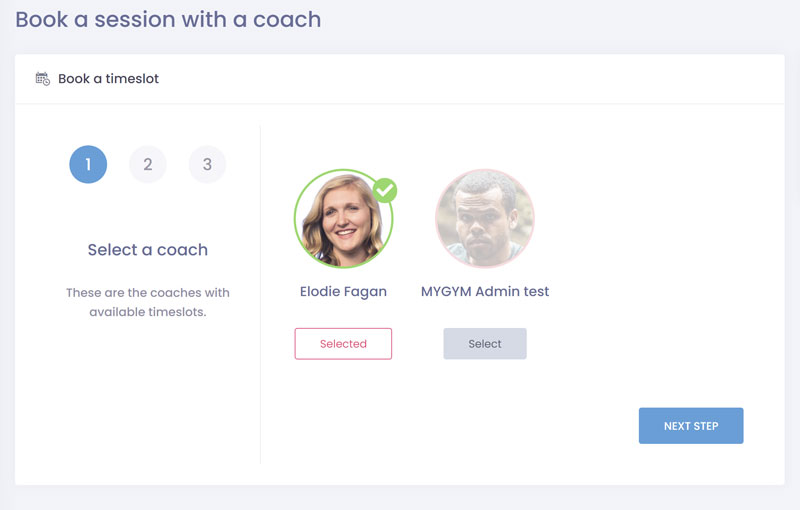Click the "Book a timeslot" card title text
Viewport: 800px width, 510px height.
pos(108,79)
